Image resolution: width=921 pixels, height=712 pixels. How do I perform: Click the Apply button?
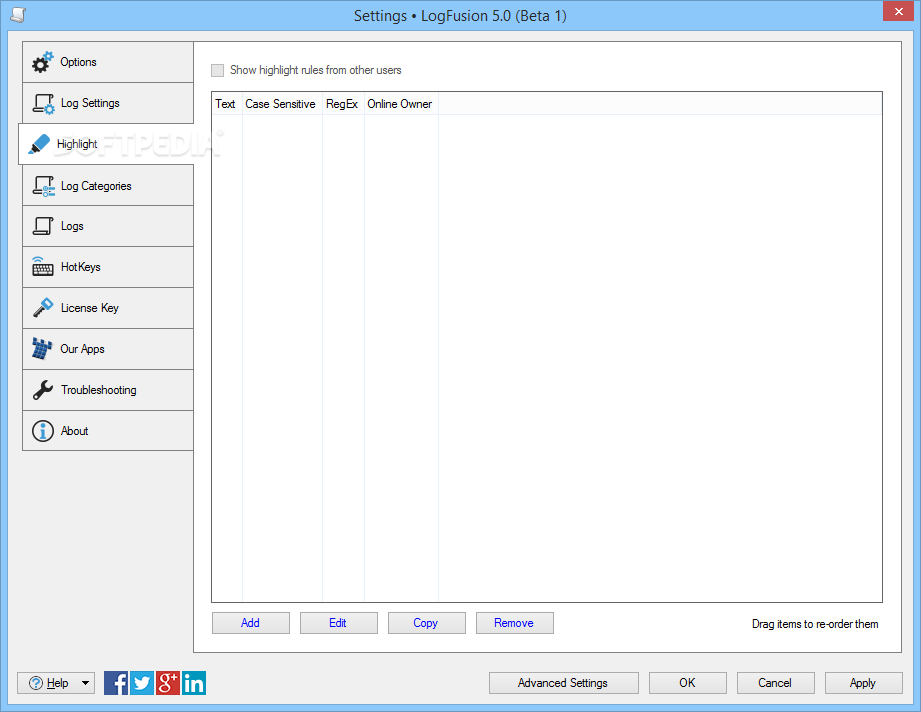pyautogui.click(x=864, y=683)
